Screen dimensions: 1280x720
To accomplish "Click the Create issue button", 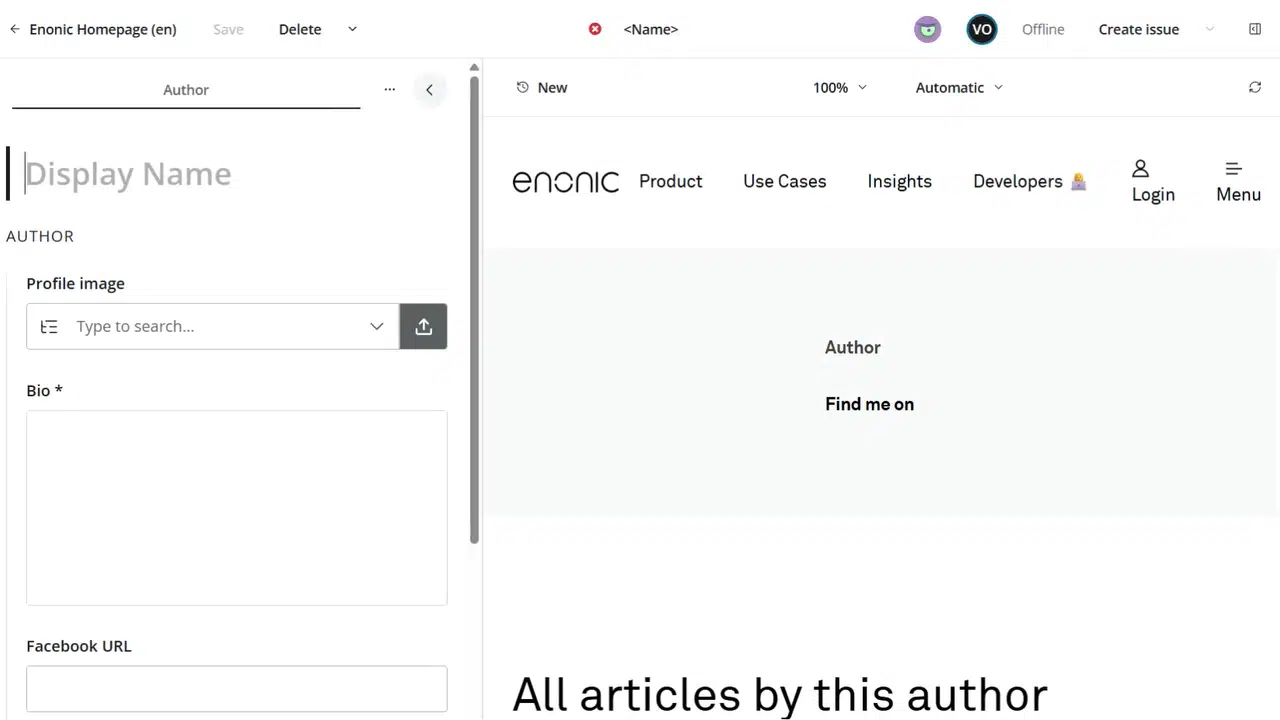I will coord(1139,29).
